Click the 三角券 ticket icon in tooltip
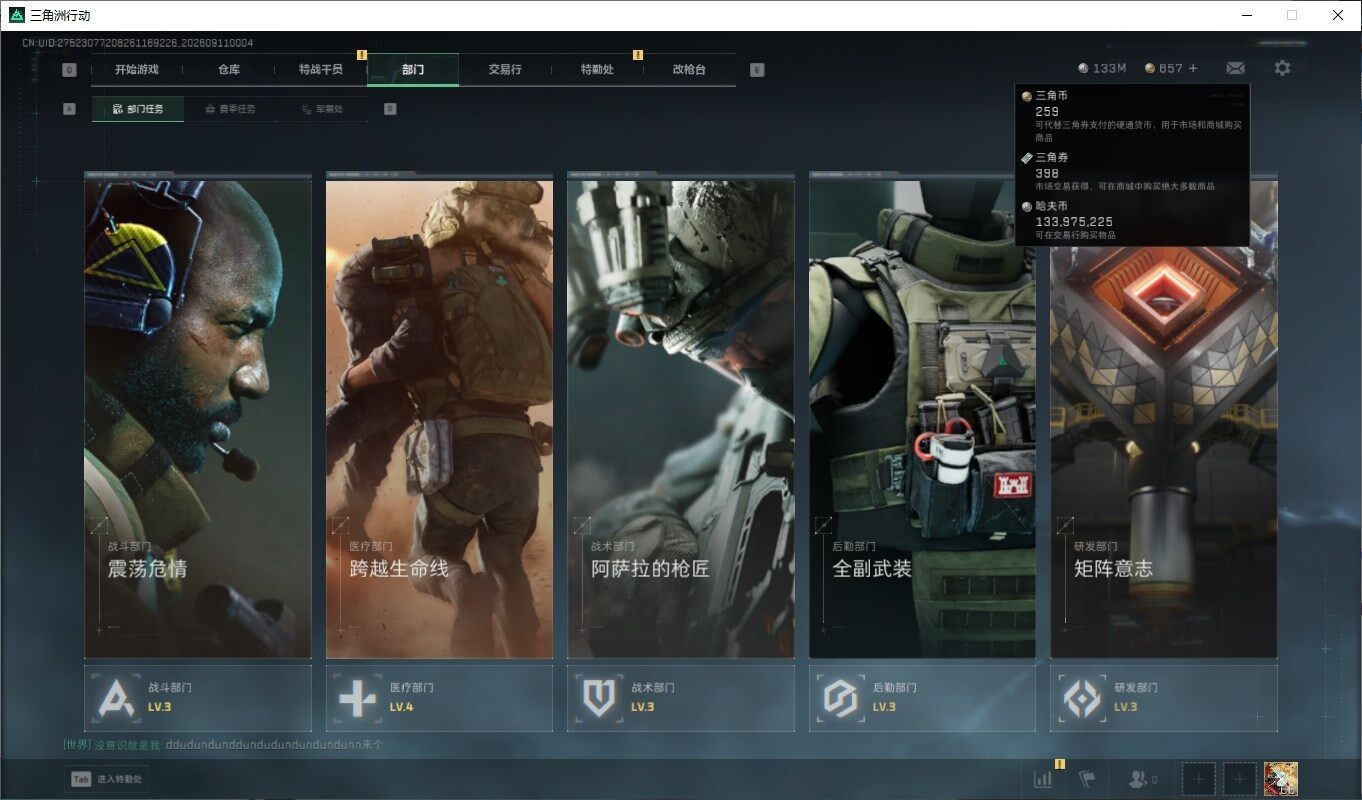Screen dimensions: 1362x800 [x=1026, y=158]
